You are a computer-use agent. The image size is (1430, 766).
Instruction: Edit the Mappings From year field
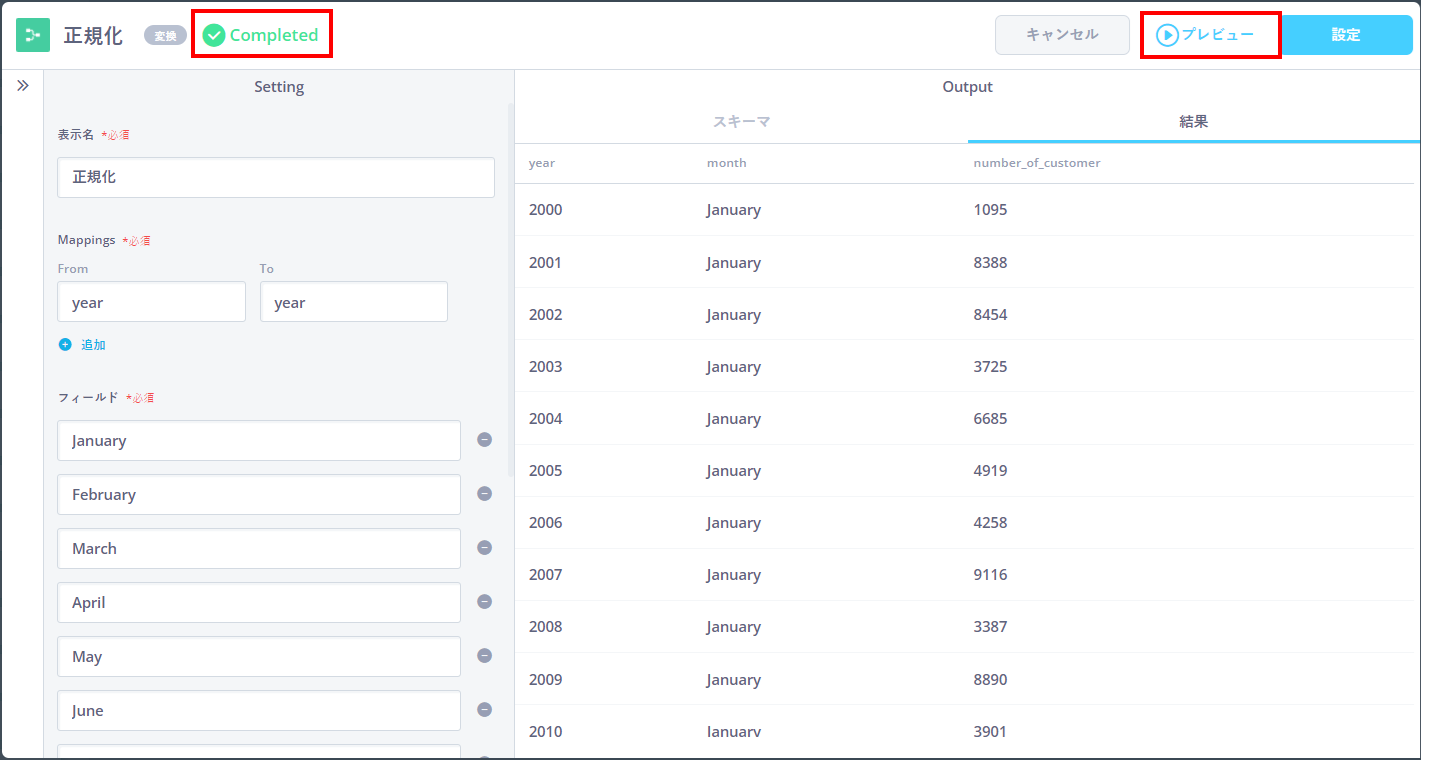pyautogui.click(x=151, y=302)
